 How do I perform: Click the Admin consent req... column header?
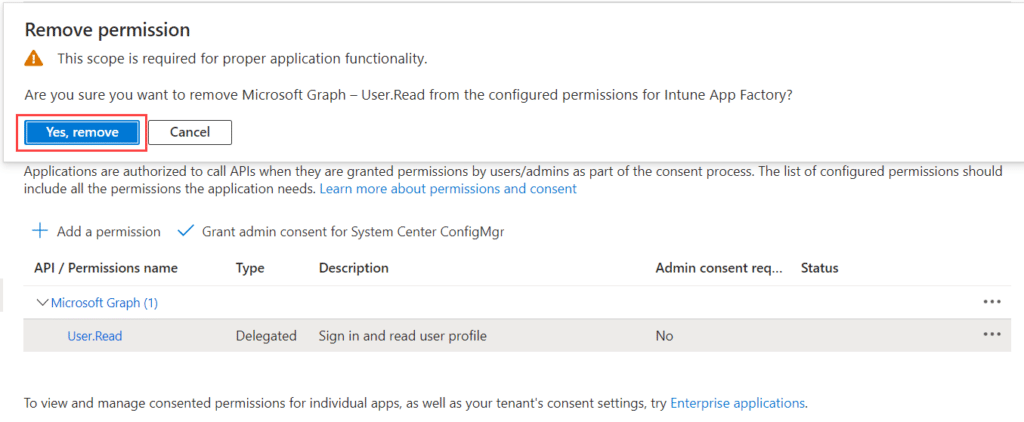(x=718, y=268)
